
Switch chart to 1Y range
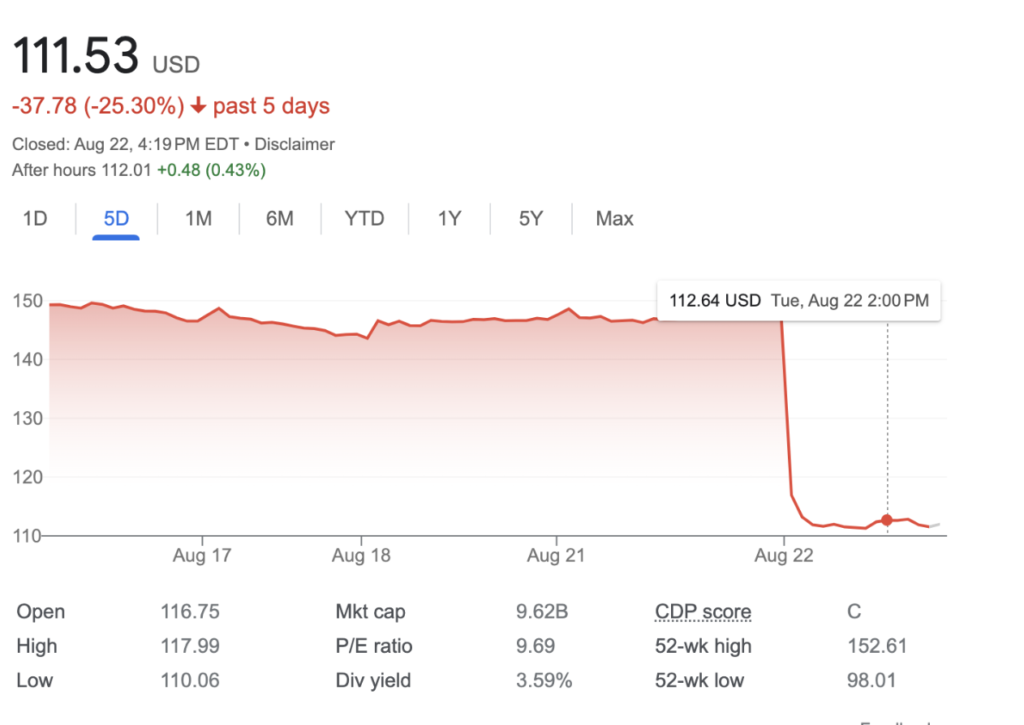449,218
